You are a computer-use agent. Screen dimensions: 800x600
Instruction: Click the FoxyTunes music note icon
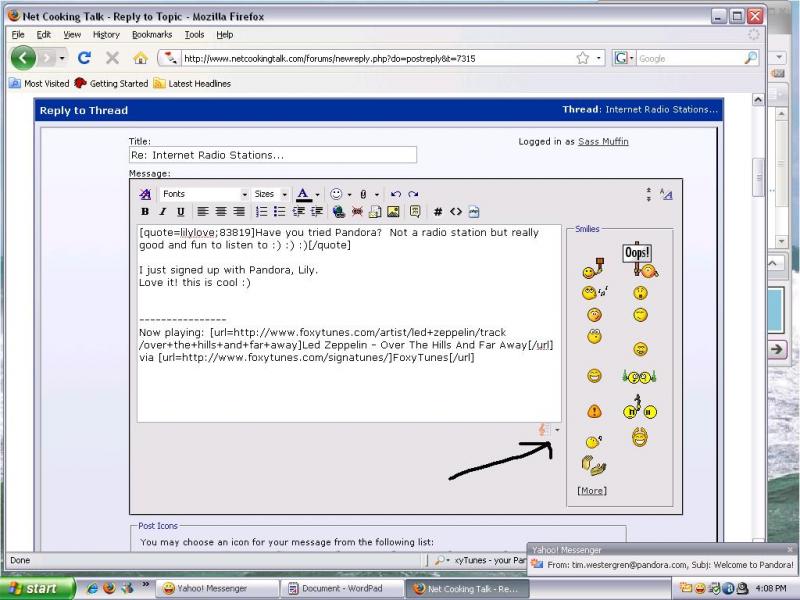click(x=543, y=430)
